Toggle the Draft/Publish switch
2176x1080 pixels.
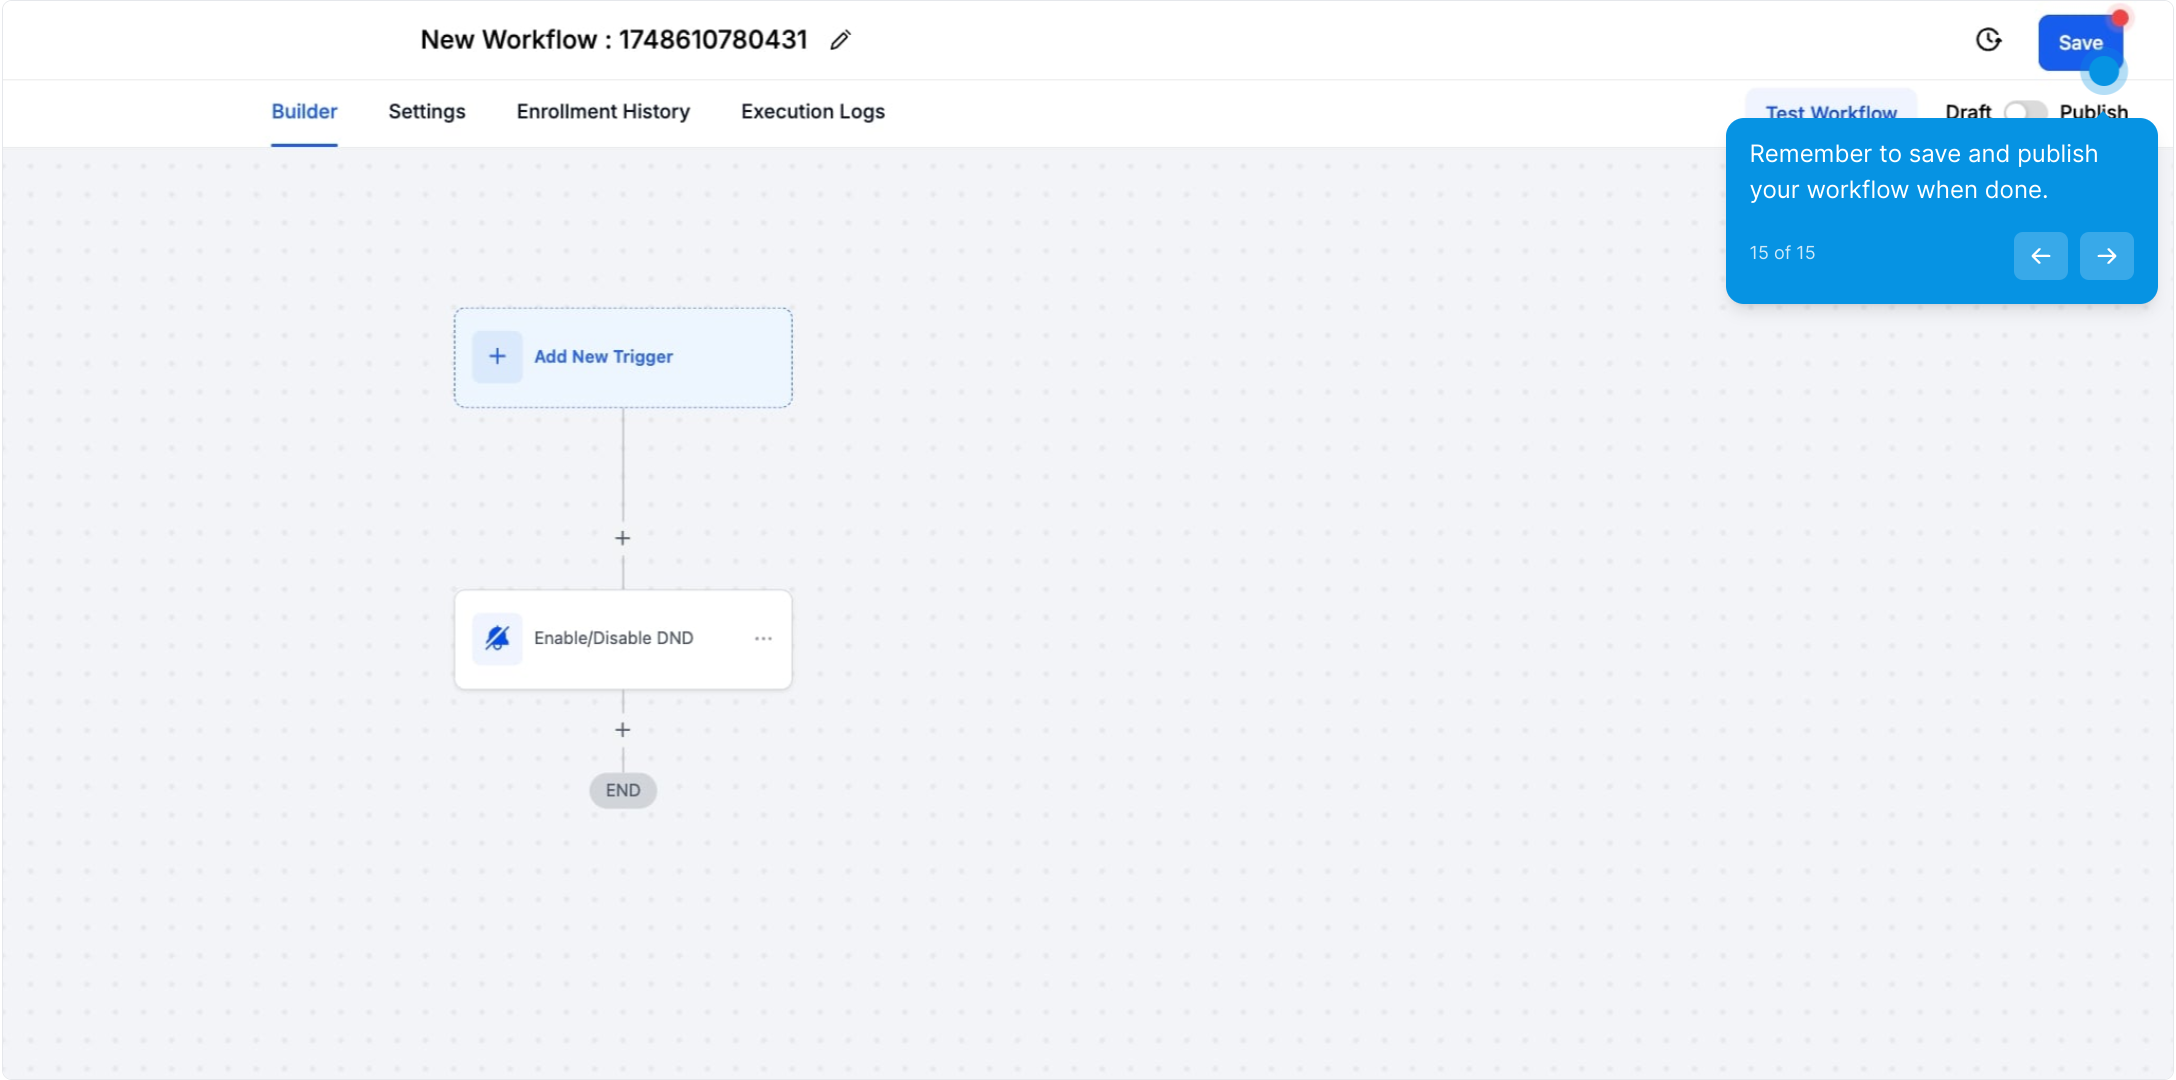coord(2025,110)
